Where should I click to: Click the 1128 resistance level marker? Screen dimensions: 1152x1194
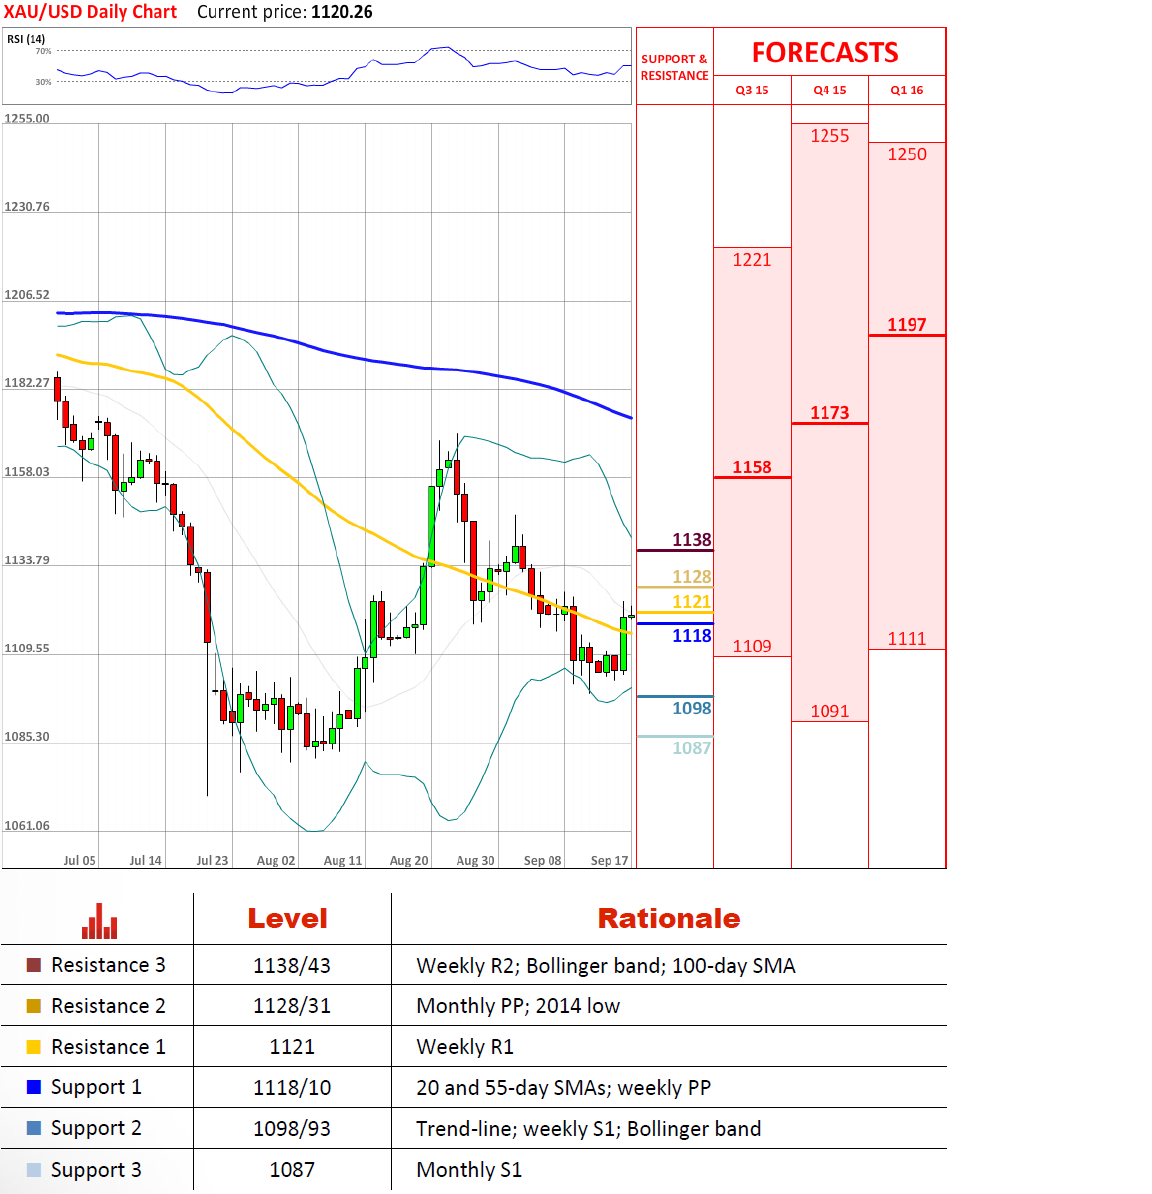pos(691,576)
